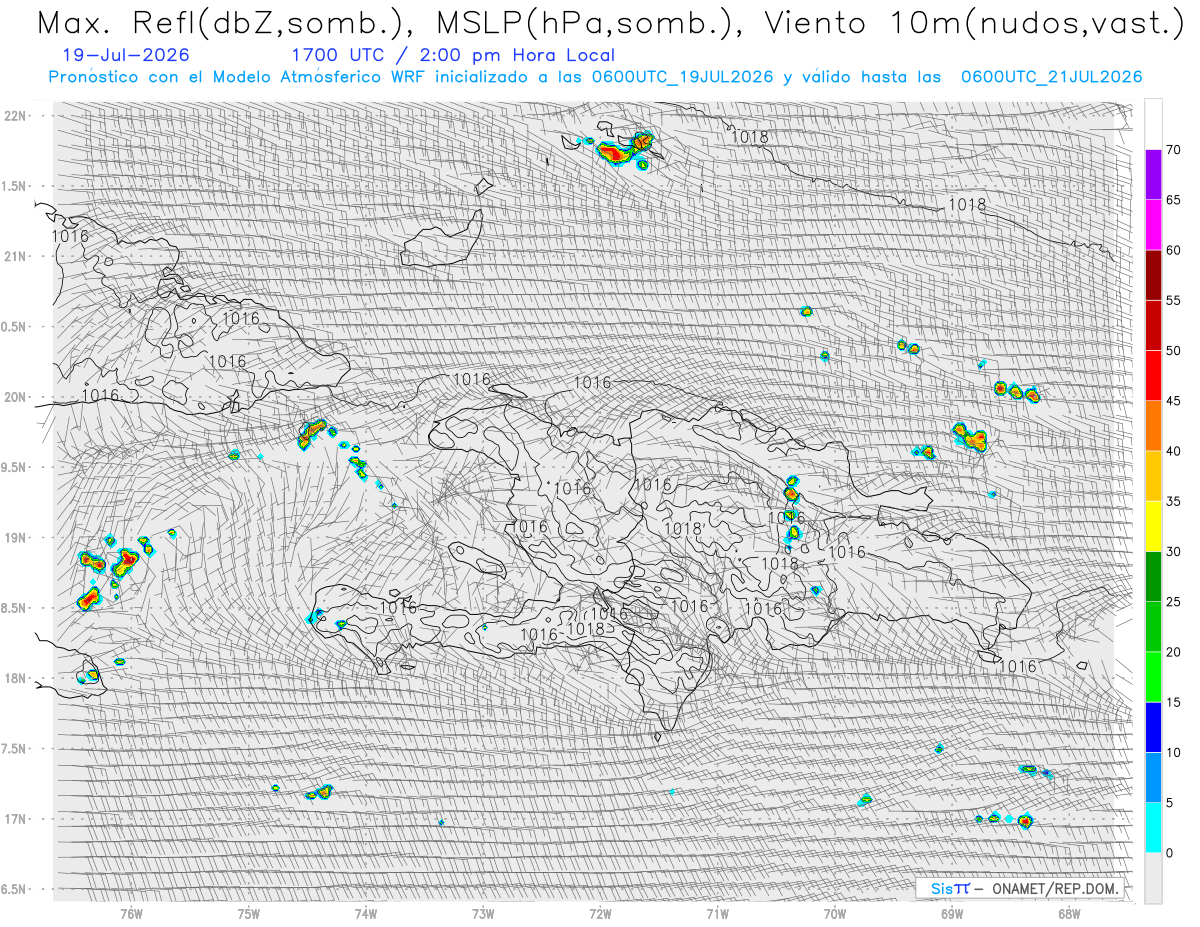Click the "75W" longitude label
Image resolution: width=1200 pixels, height=927 pixels.
pyautogui.click(x=249, y=913)
